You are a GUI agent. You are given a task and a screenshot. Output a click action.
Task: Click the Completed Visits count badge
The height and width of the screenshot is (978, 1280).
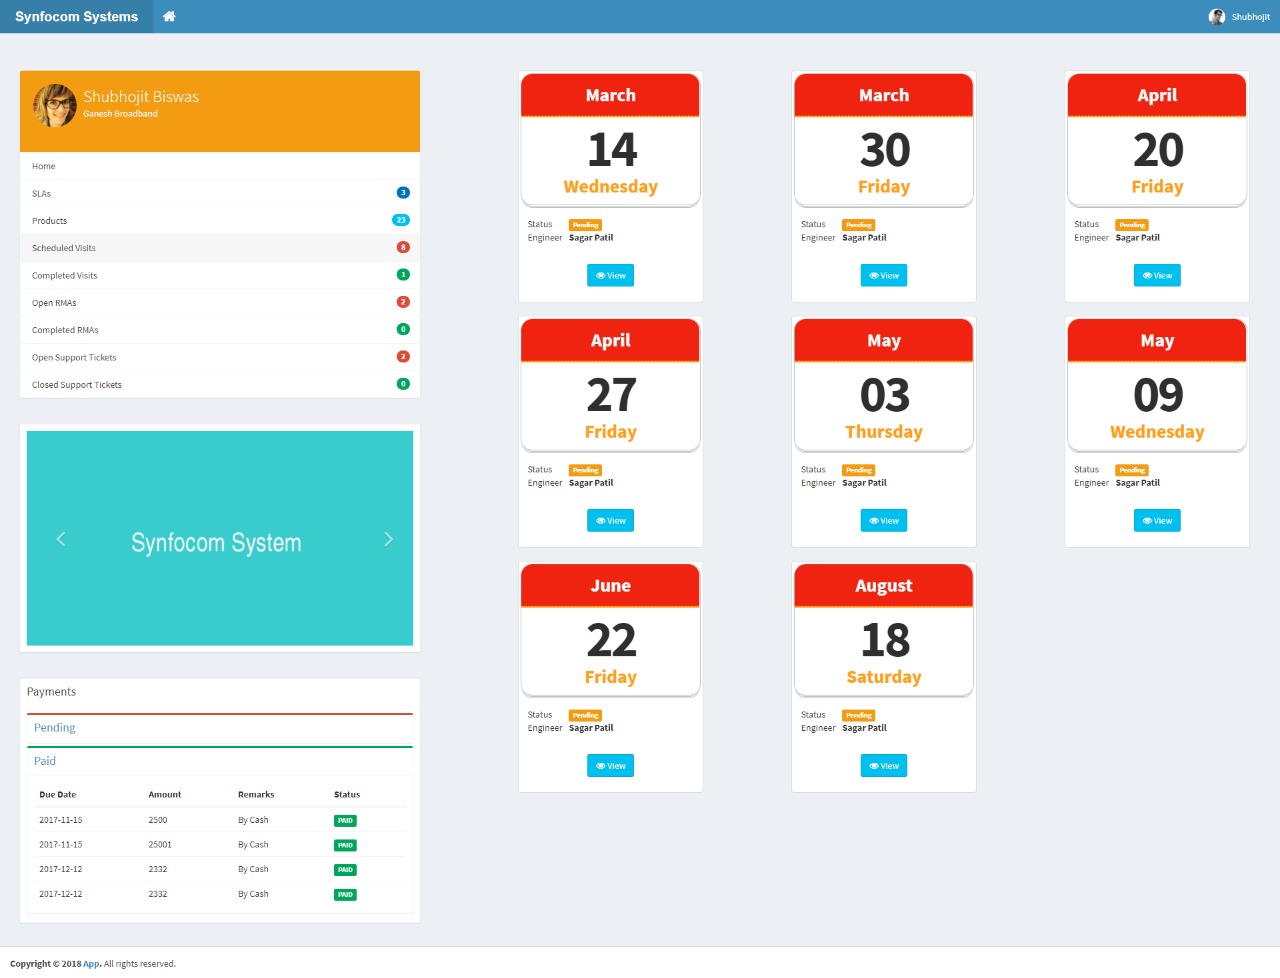(x=403, y=274)
